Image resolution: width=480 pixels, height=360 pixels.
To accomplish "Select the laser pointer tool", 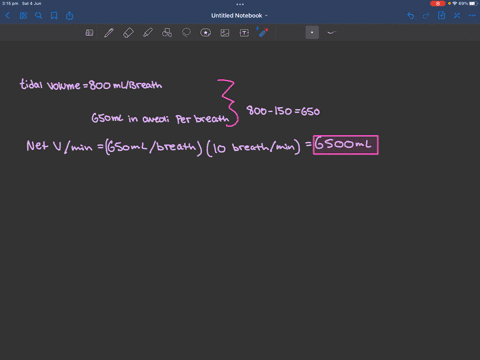I will click(x=263, y=32).
